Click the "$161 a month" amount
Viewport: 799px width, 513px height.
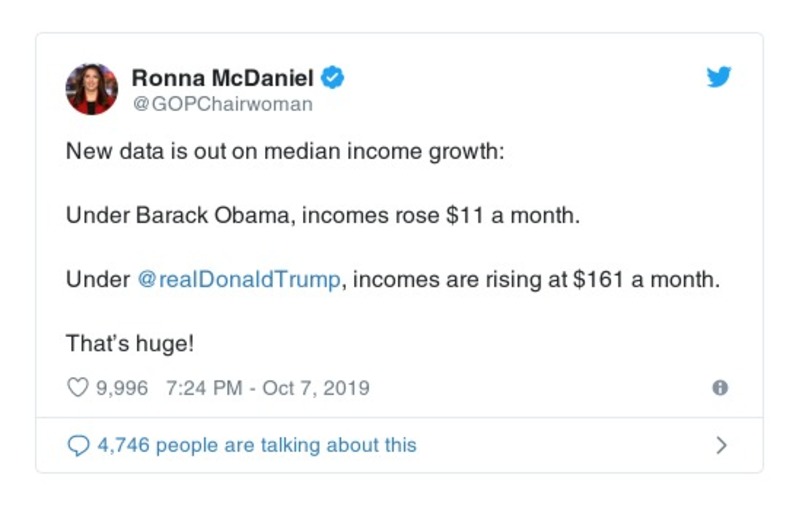pyautogui.click(x=644, y=279)
